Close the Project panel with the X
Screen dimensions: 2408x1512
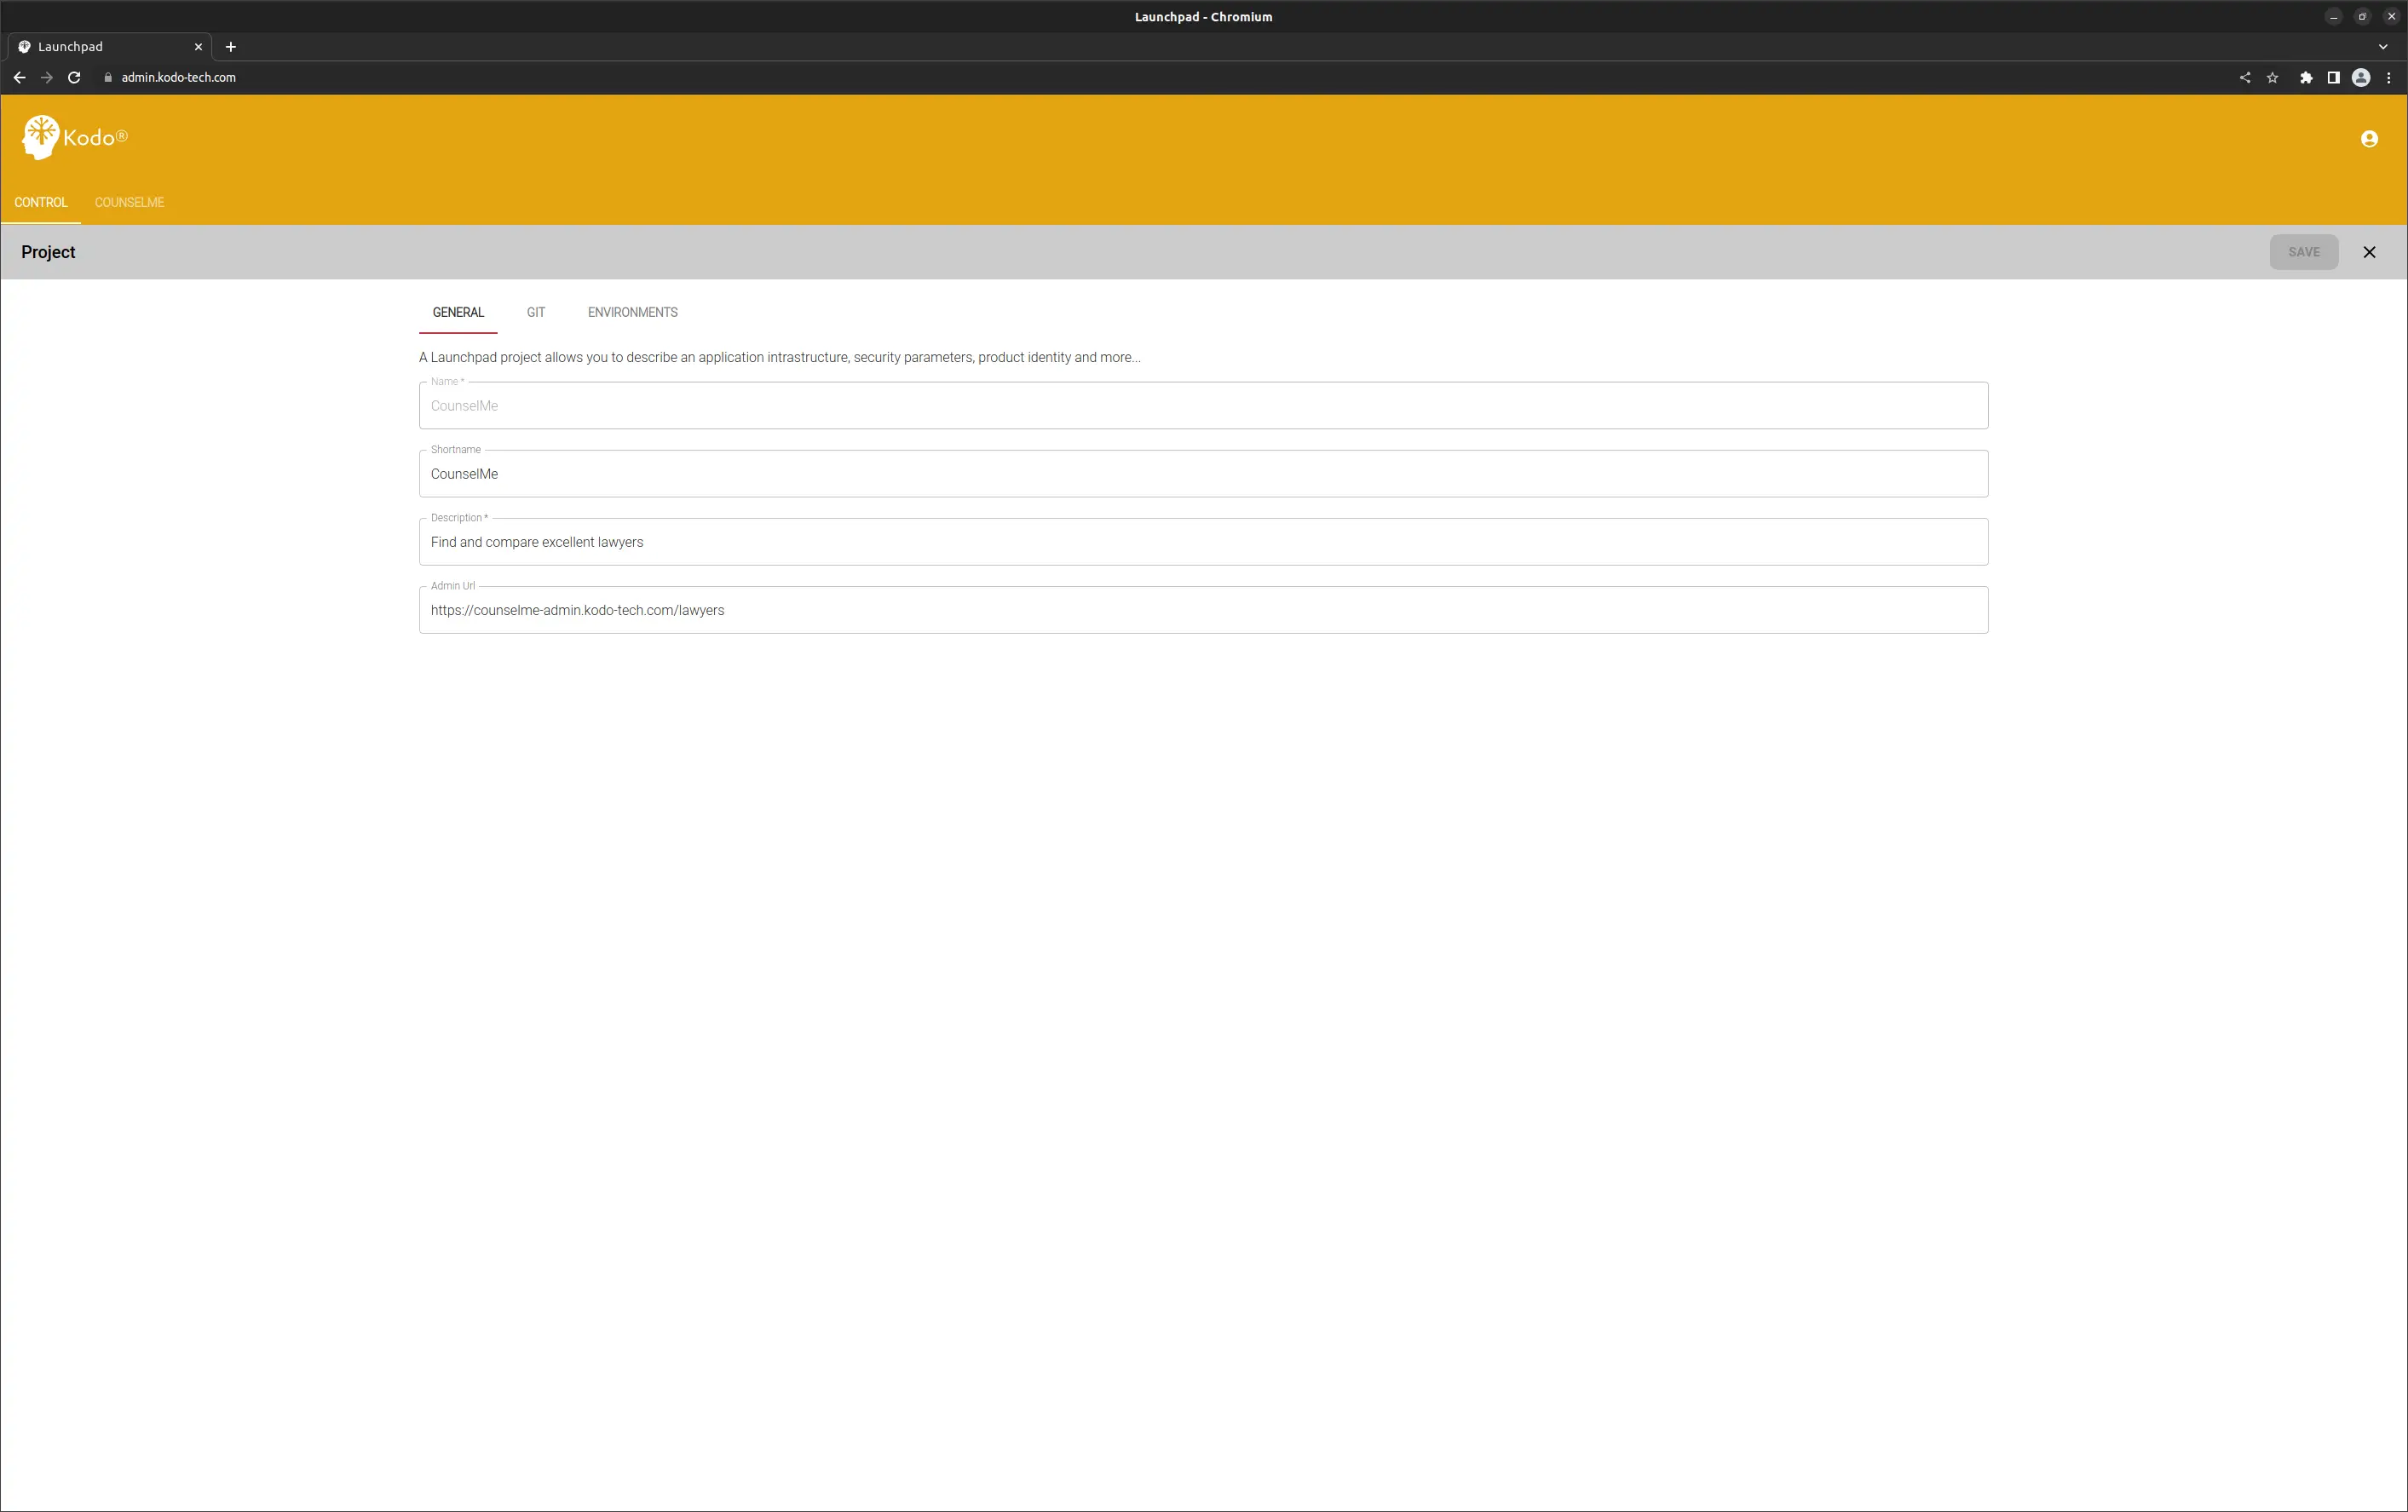coord(2369,251)
